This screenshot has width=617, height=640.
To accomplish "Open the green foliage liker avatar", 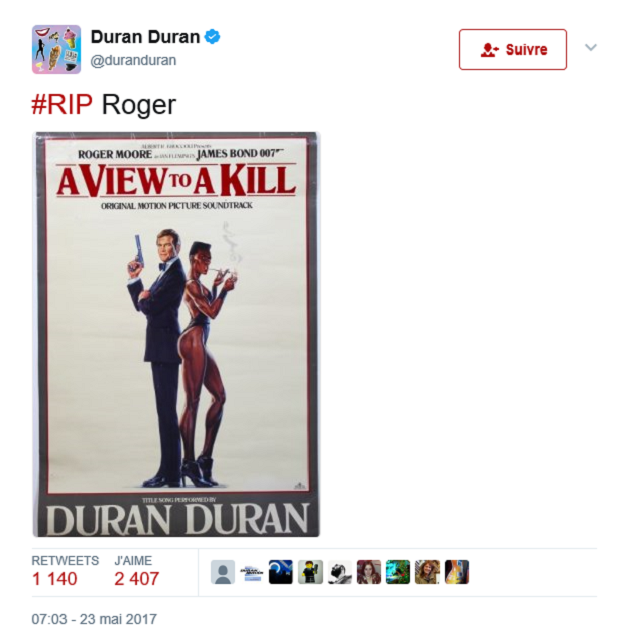I will [x=398, y=572].
